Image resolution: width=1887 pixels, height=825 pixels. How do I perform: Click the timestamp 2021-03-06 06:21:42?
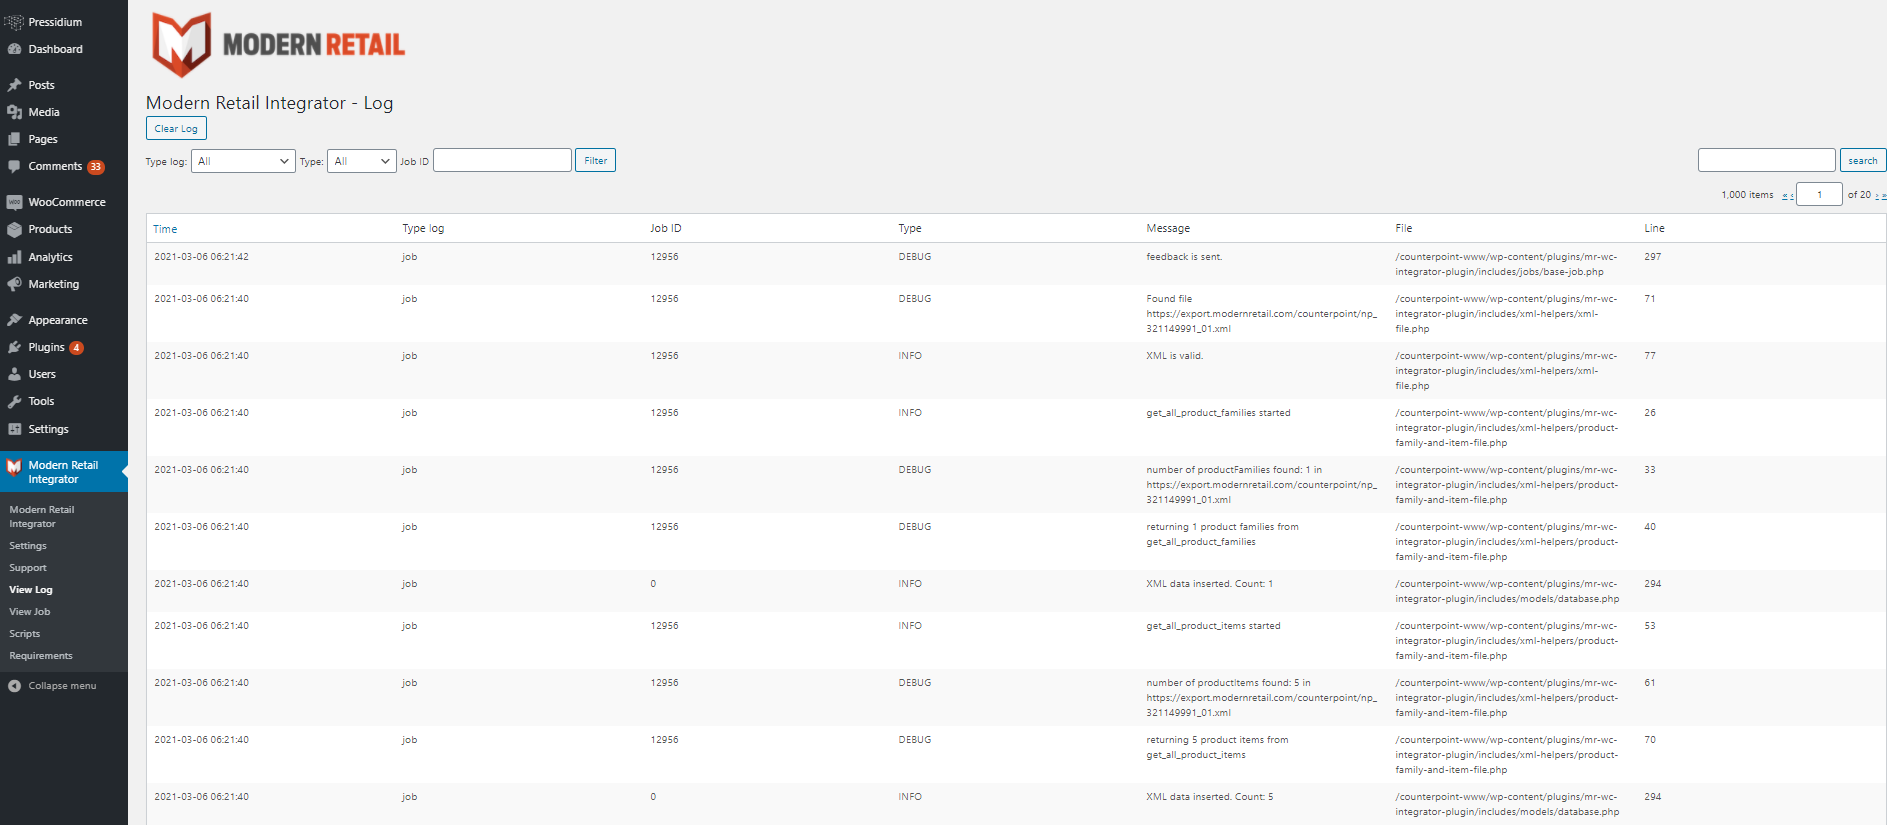tap(201, 257)
